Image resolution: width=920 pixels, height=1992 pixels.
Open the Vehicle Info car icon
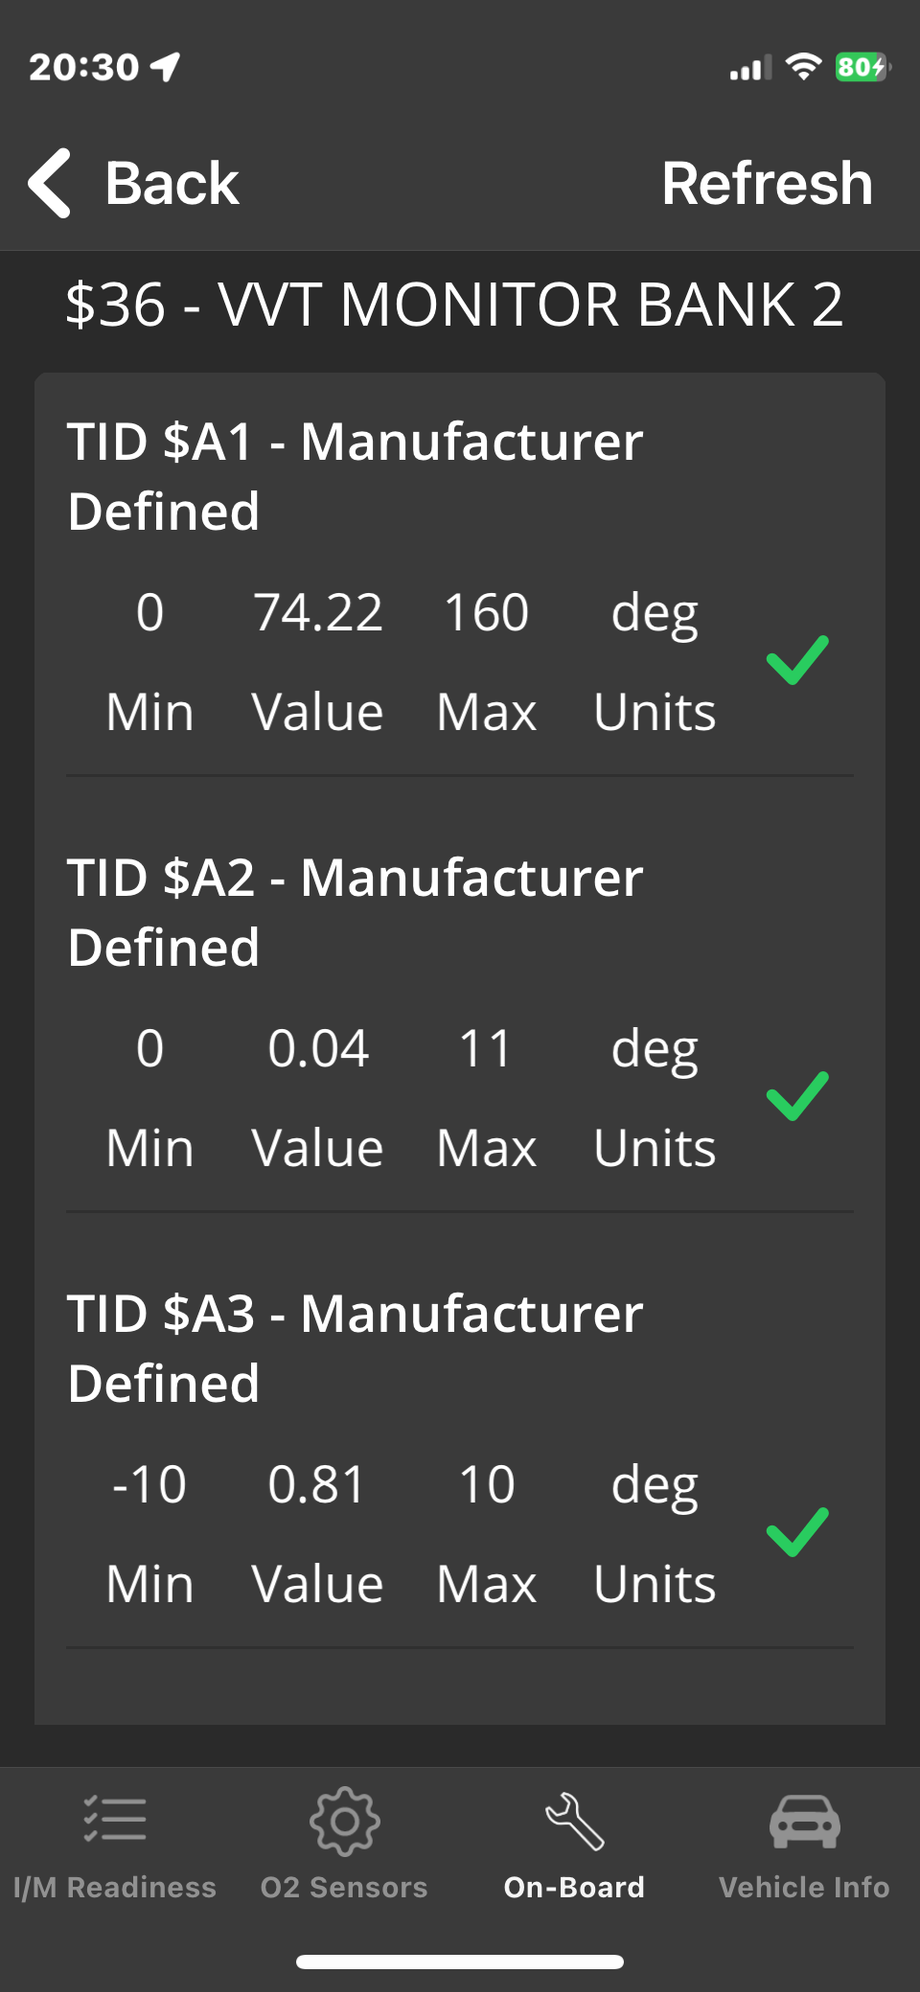tap(804, 1821)
